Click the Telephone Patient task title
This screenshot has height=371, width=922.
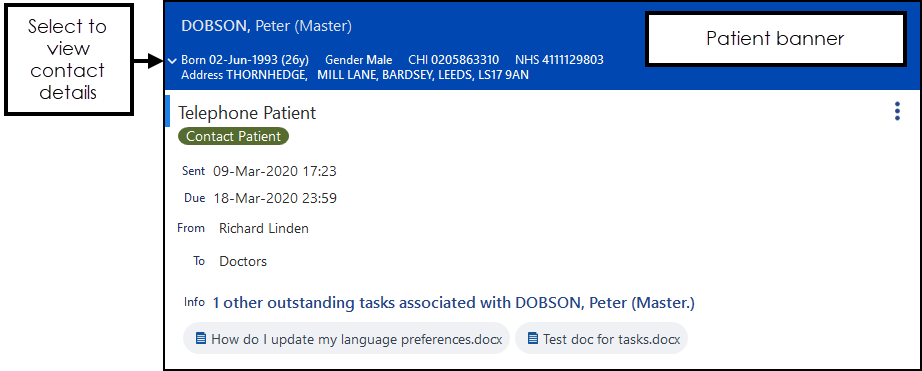(x=247, y=113)
